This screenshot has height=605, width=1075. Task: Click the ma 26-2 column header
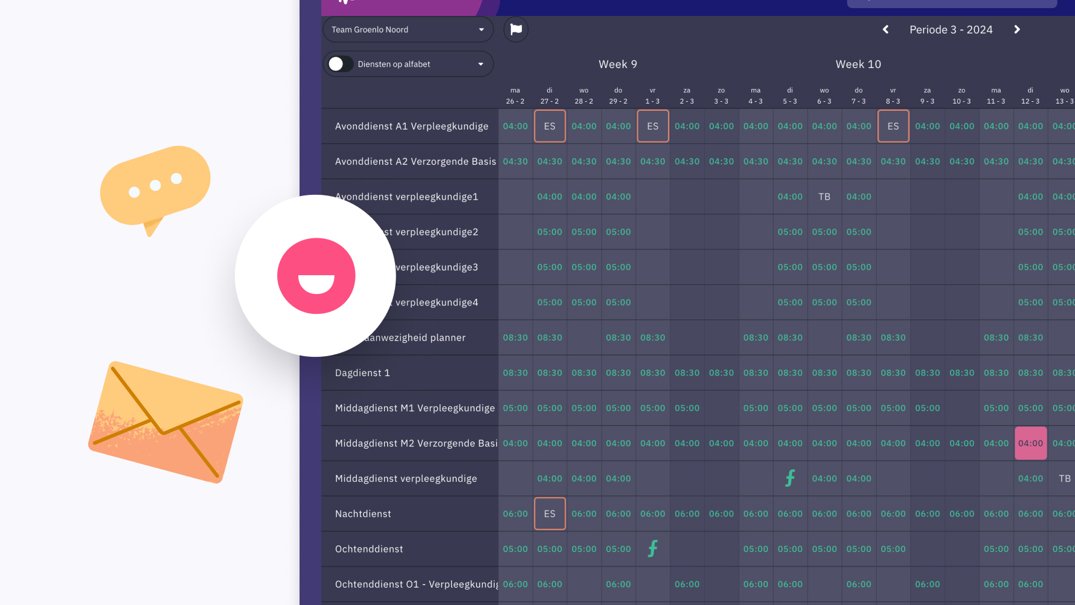(515, 95)
